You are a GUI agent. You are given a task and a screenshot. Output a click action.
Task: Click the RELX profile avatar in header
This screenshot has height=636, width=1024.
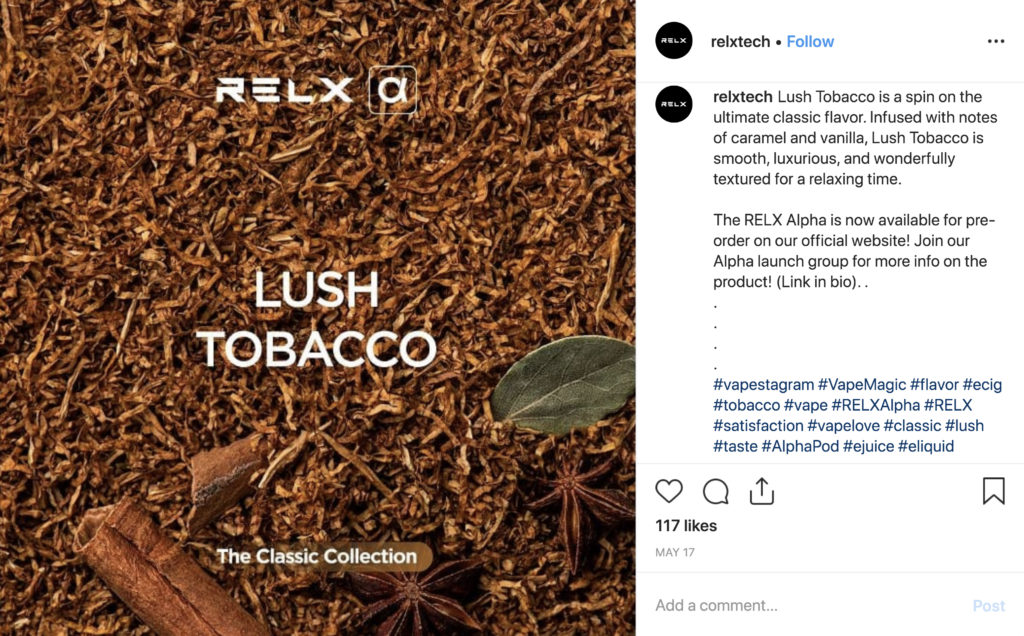coord(674,41)
